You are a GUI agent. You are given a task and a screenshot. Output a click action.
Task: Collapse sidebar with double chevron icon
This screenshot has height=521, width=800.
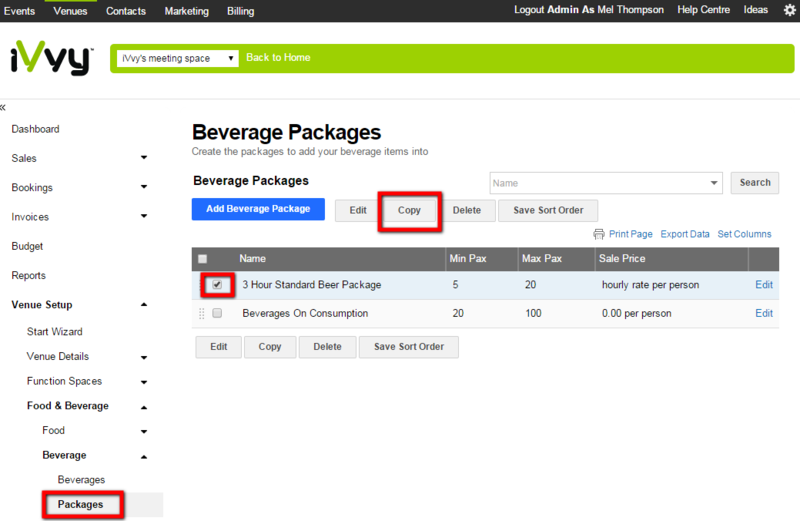3,107
